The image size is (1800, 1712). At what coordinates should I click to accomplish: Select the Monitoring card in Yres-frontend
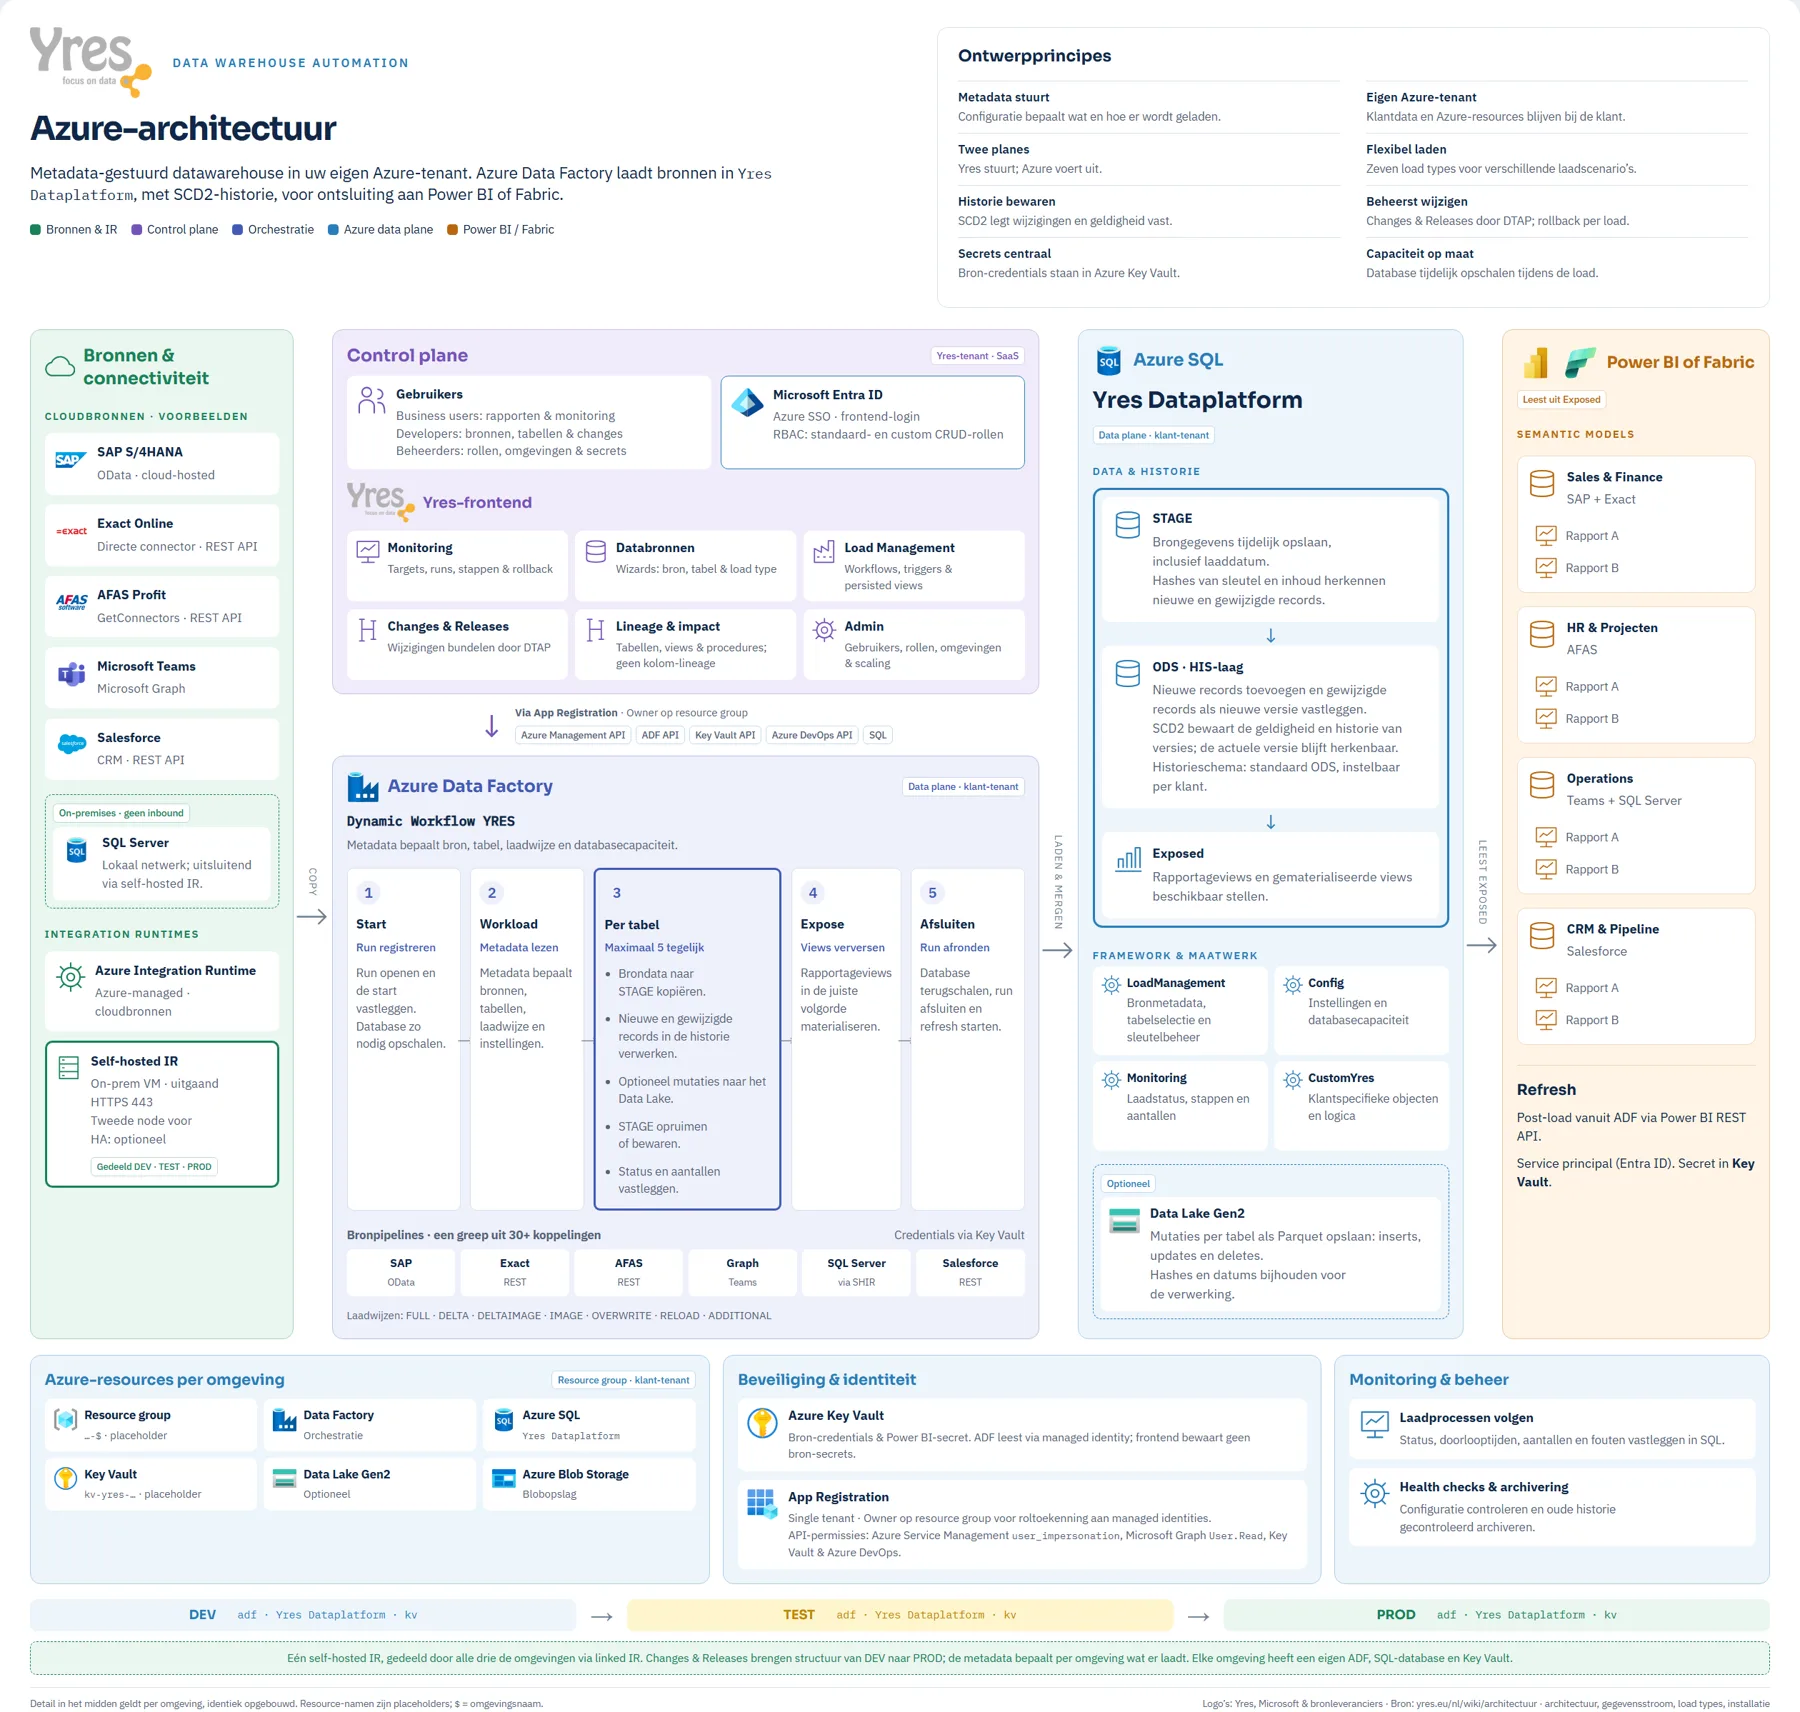pos(457,565)
